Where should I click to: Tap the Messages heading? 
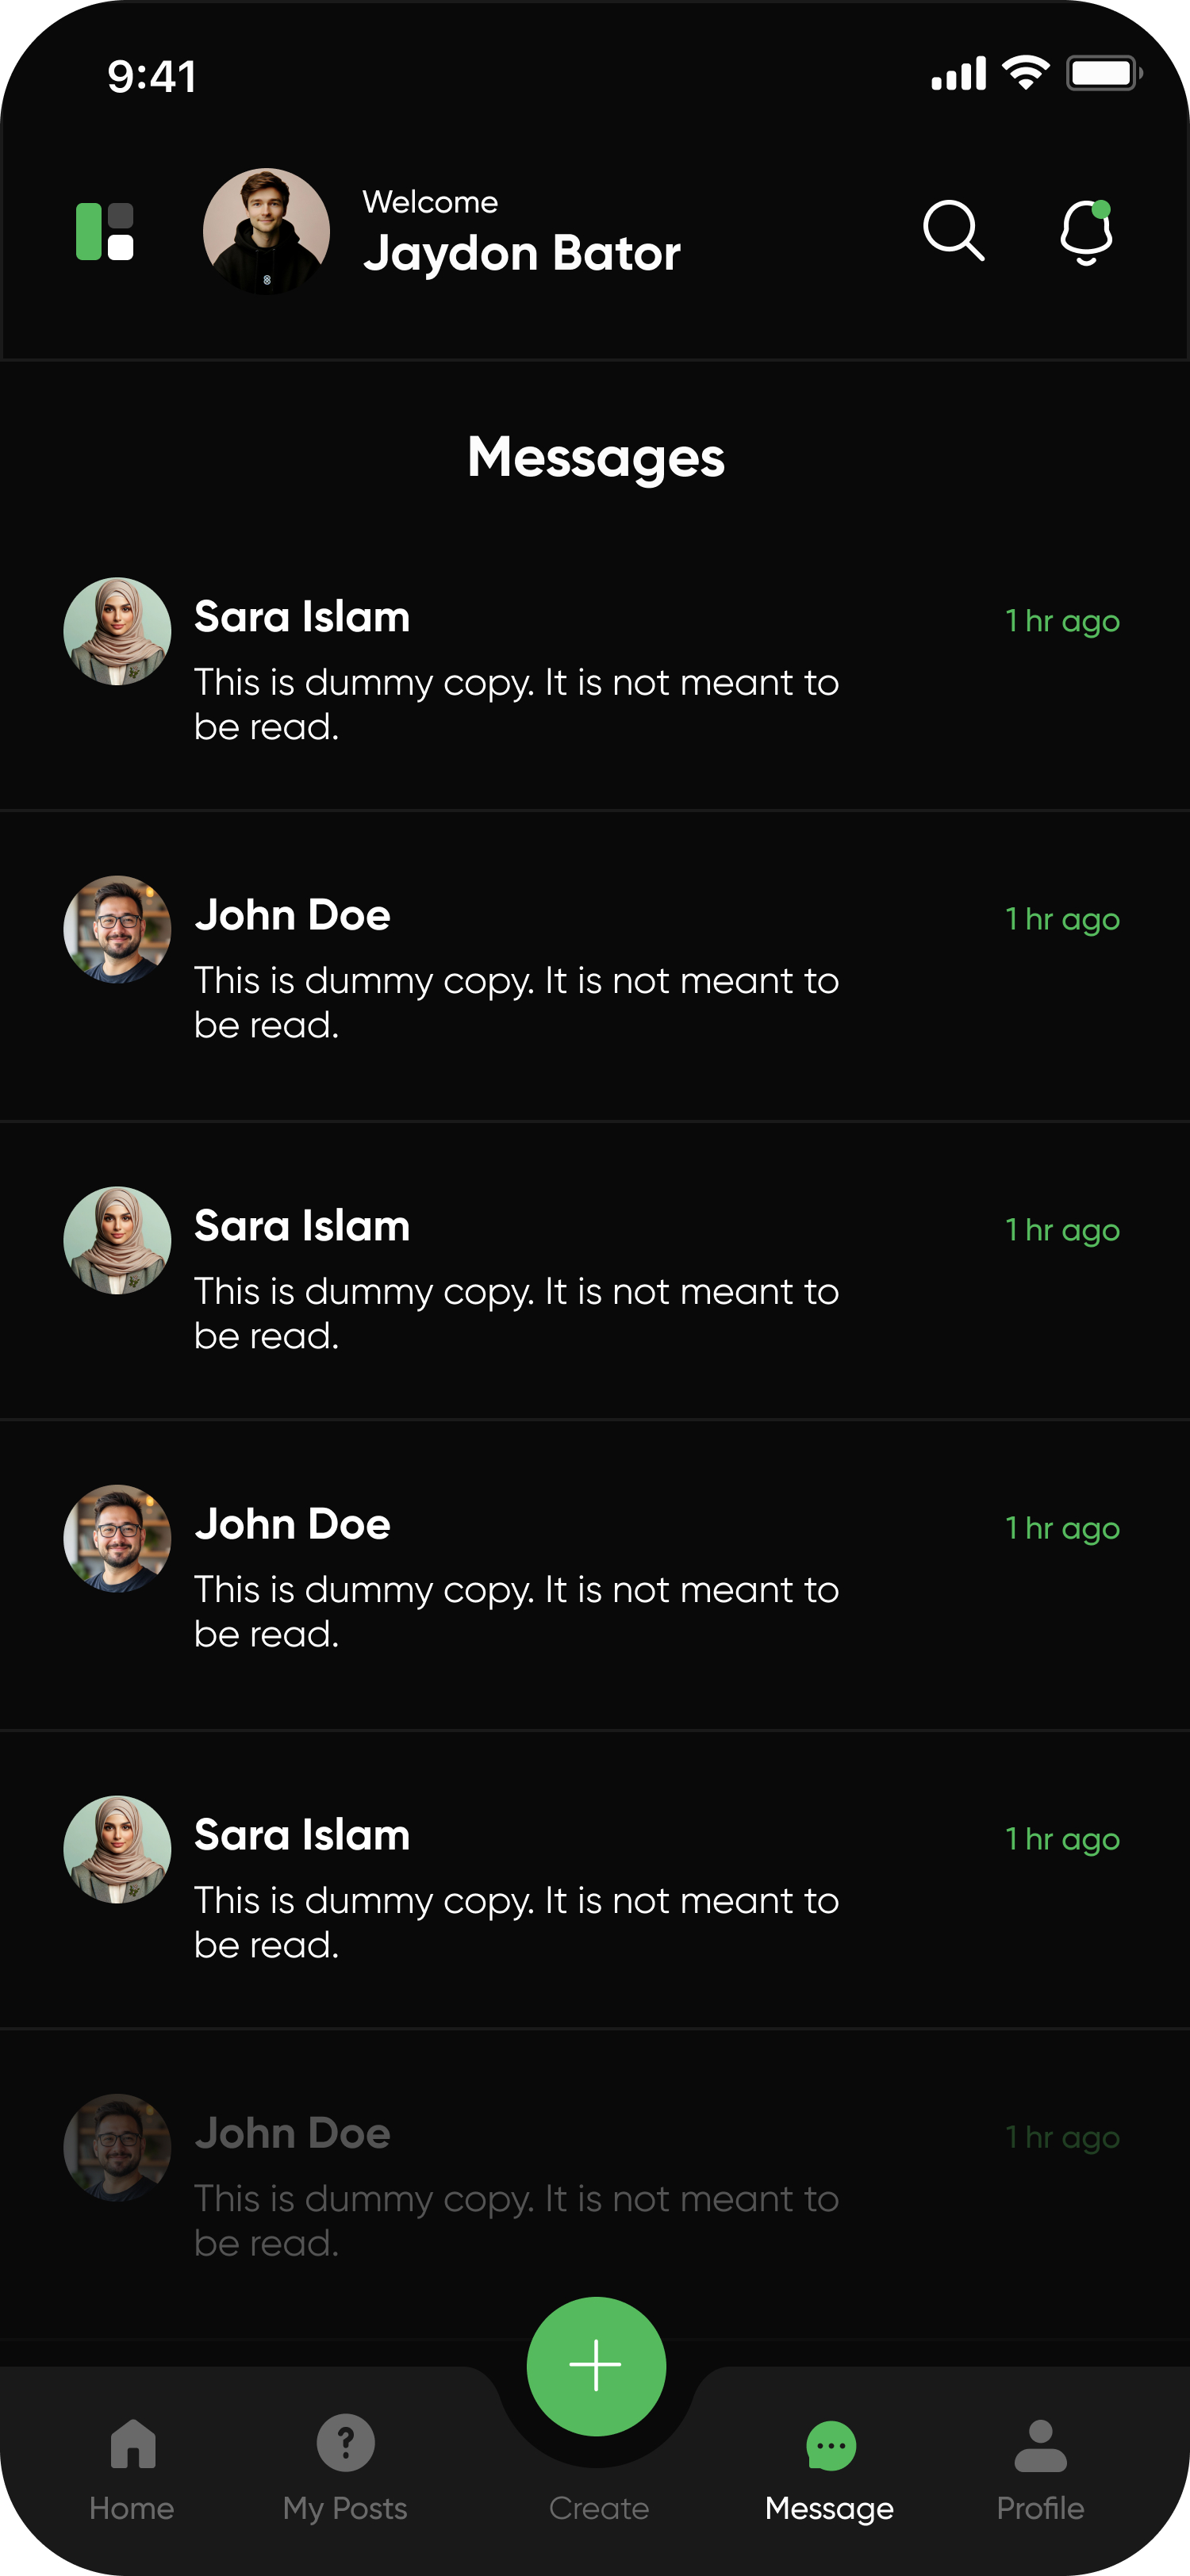click(596, 458)
